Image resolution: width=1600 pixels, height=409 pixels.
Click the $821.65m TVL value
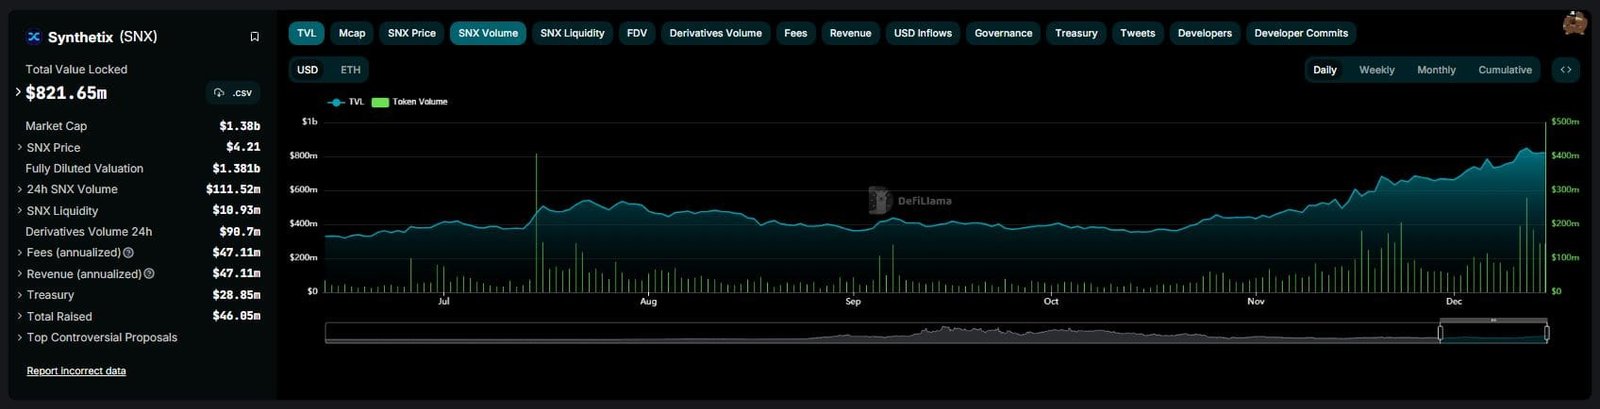point(66,93)
